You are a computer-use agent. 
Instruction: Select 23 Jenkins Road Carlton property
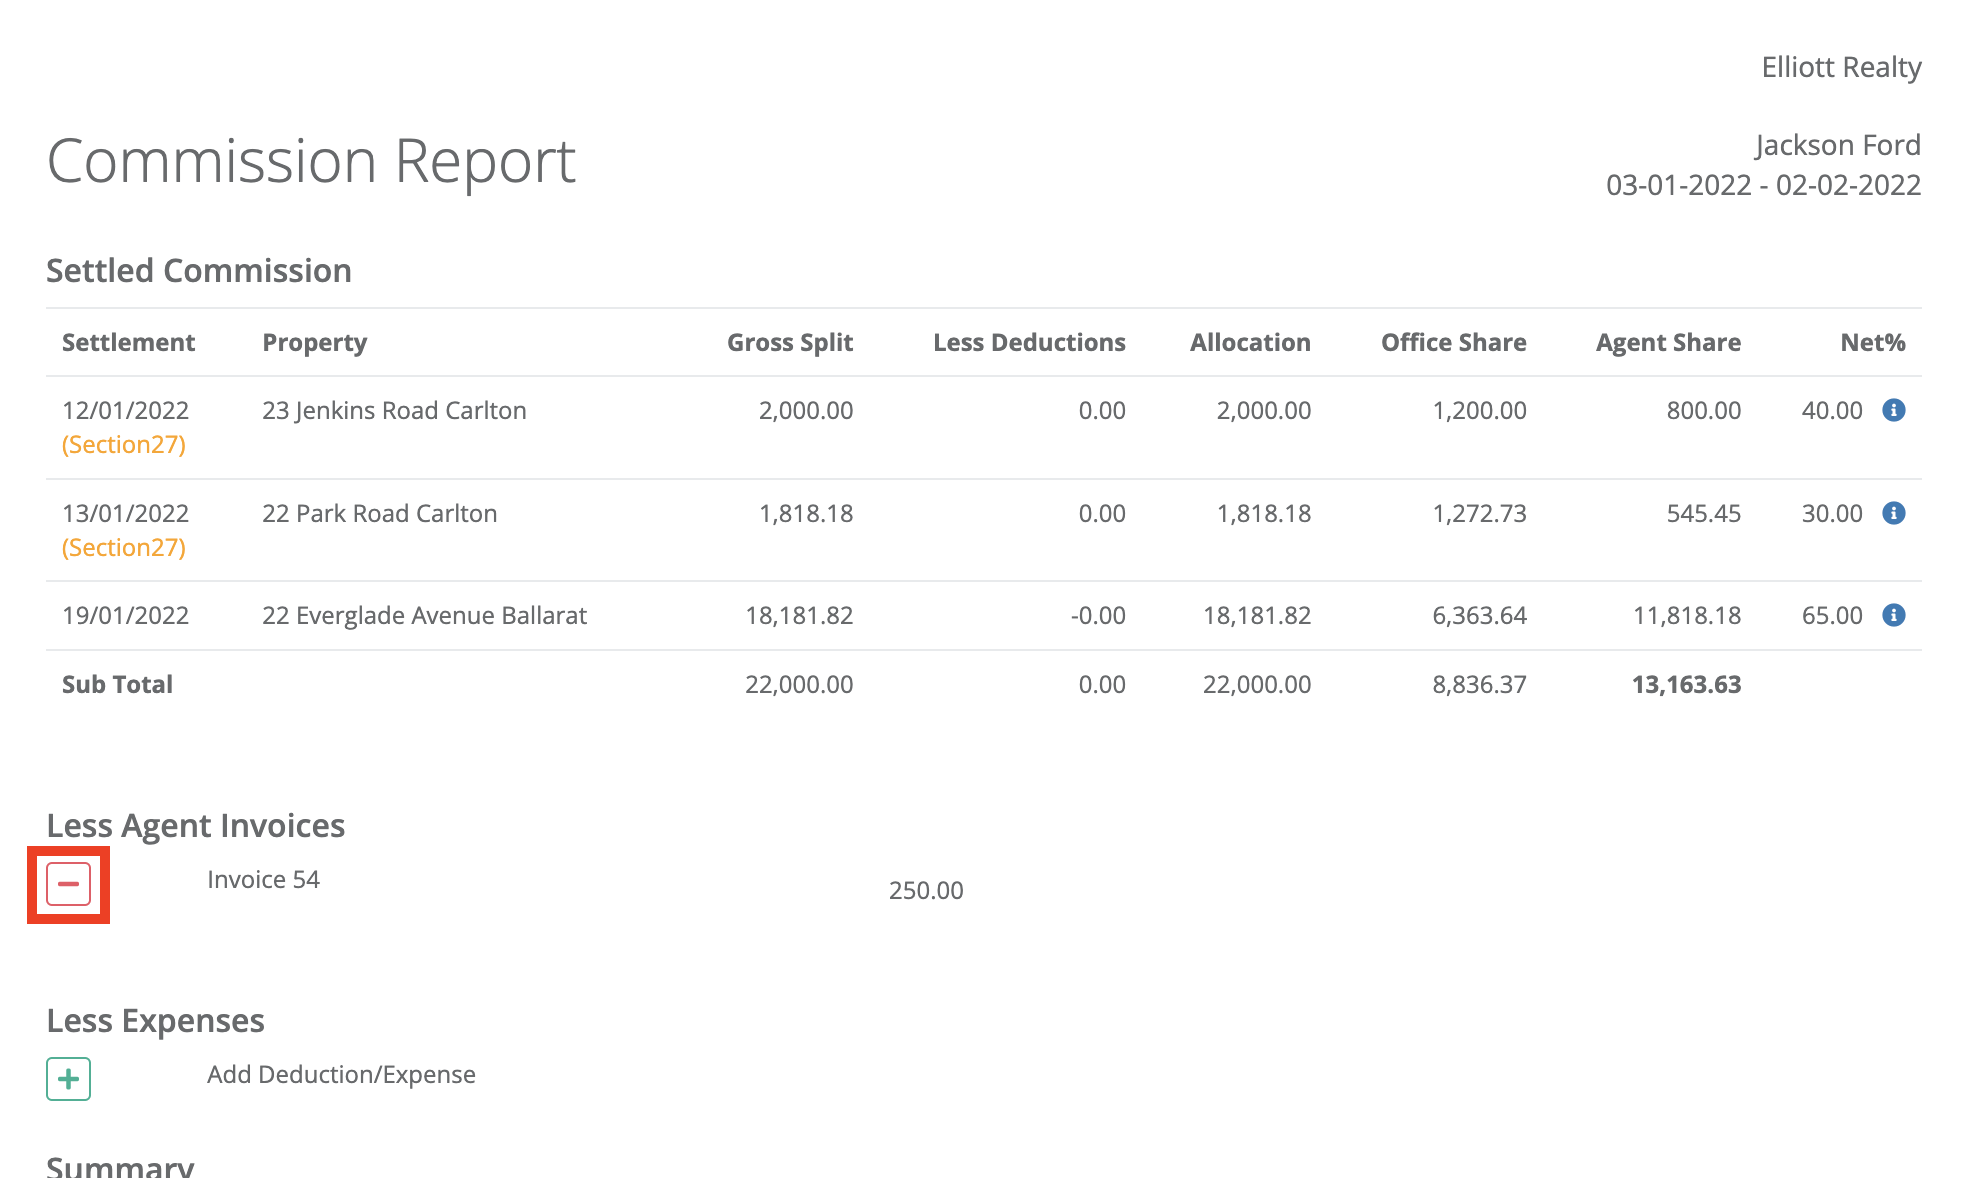[x=394, y=410]
